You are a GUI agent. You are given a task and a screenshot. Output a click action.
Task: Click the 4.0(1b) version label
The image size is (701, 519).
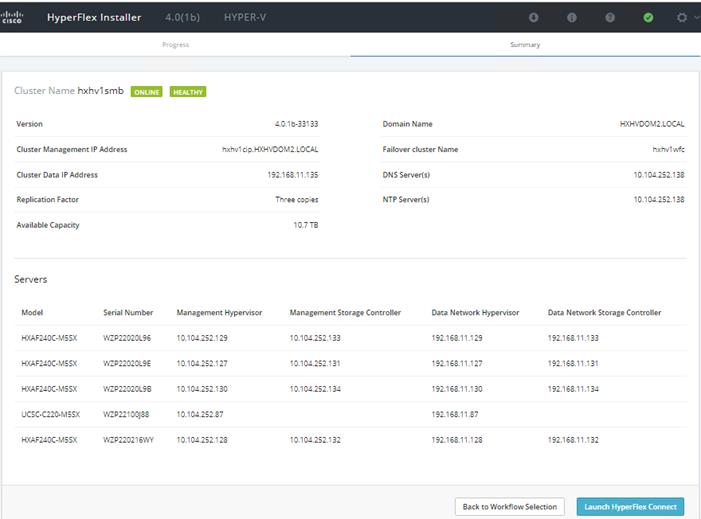(x=182, y=17)
